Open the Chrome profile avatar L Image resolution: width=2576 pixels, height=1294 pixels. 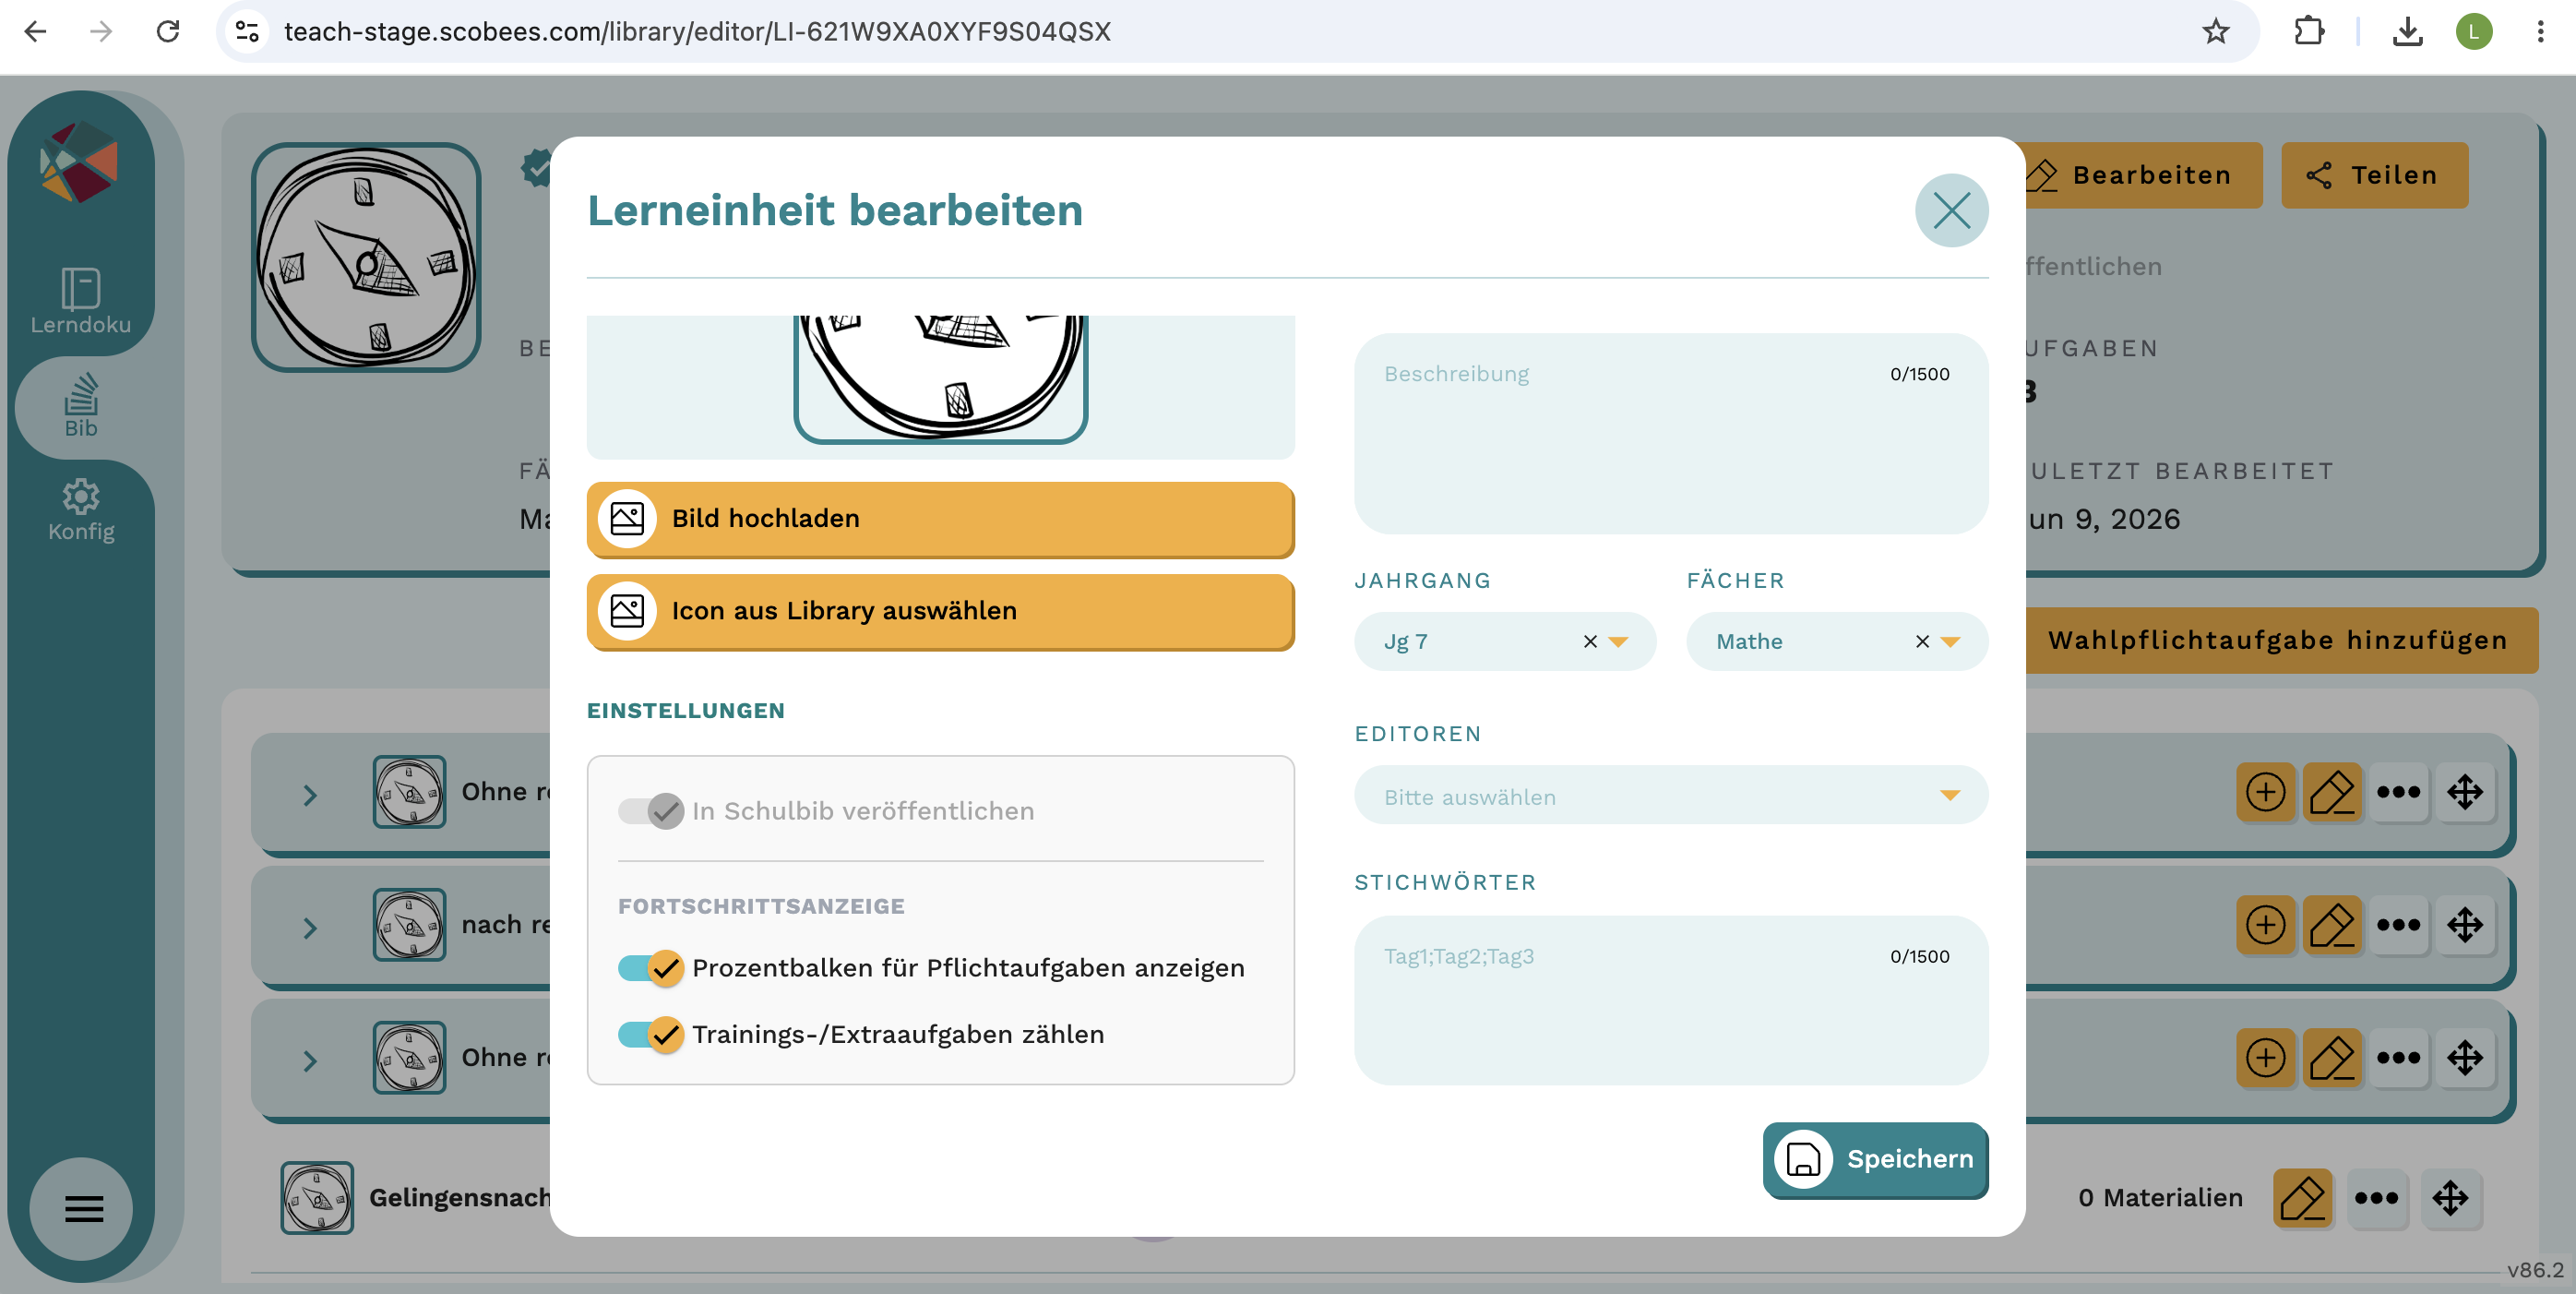click(x=2473, y=32)
